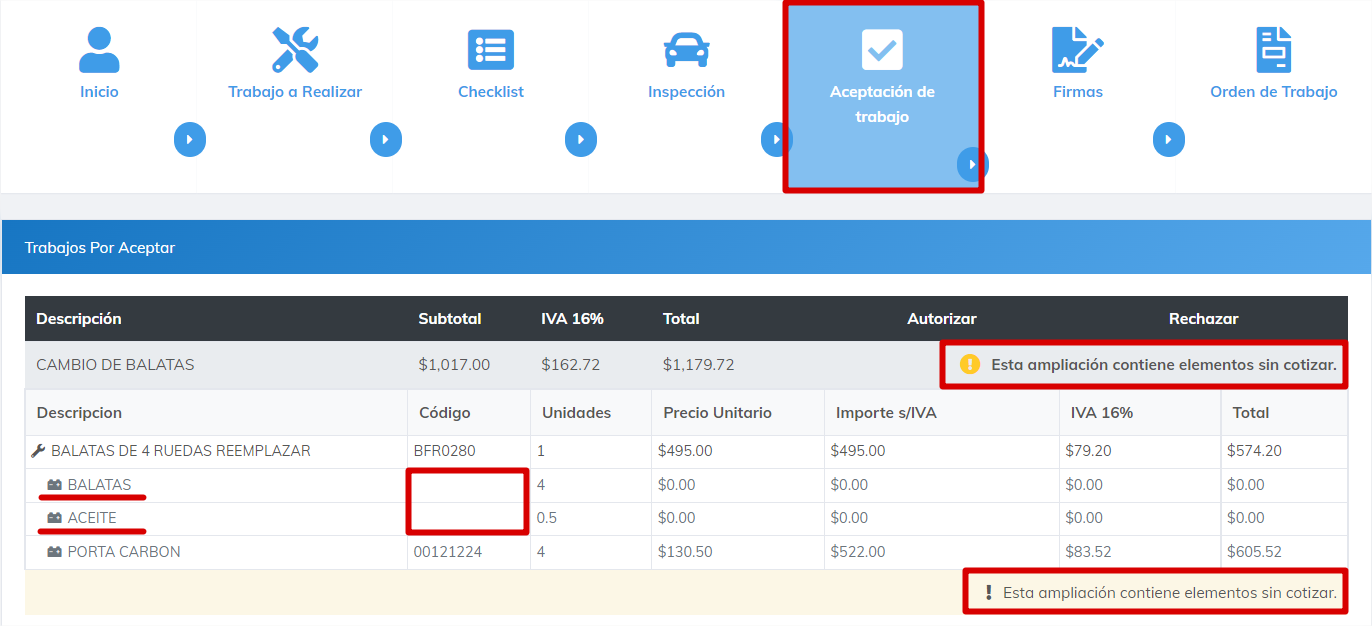Click the empty Código cell for BALATAS
1372x626 pixels.
(x=468, y=485)
